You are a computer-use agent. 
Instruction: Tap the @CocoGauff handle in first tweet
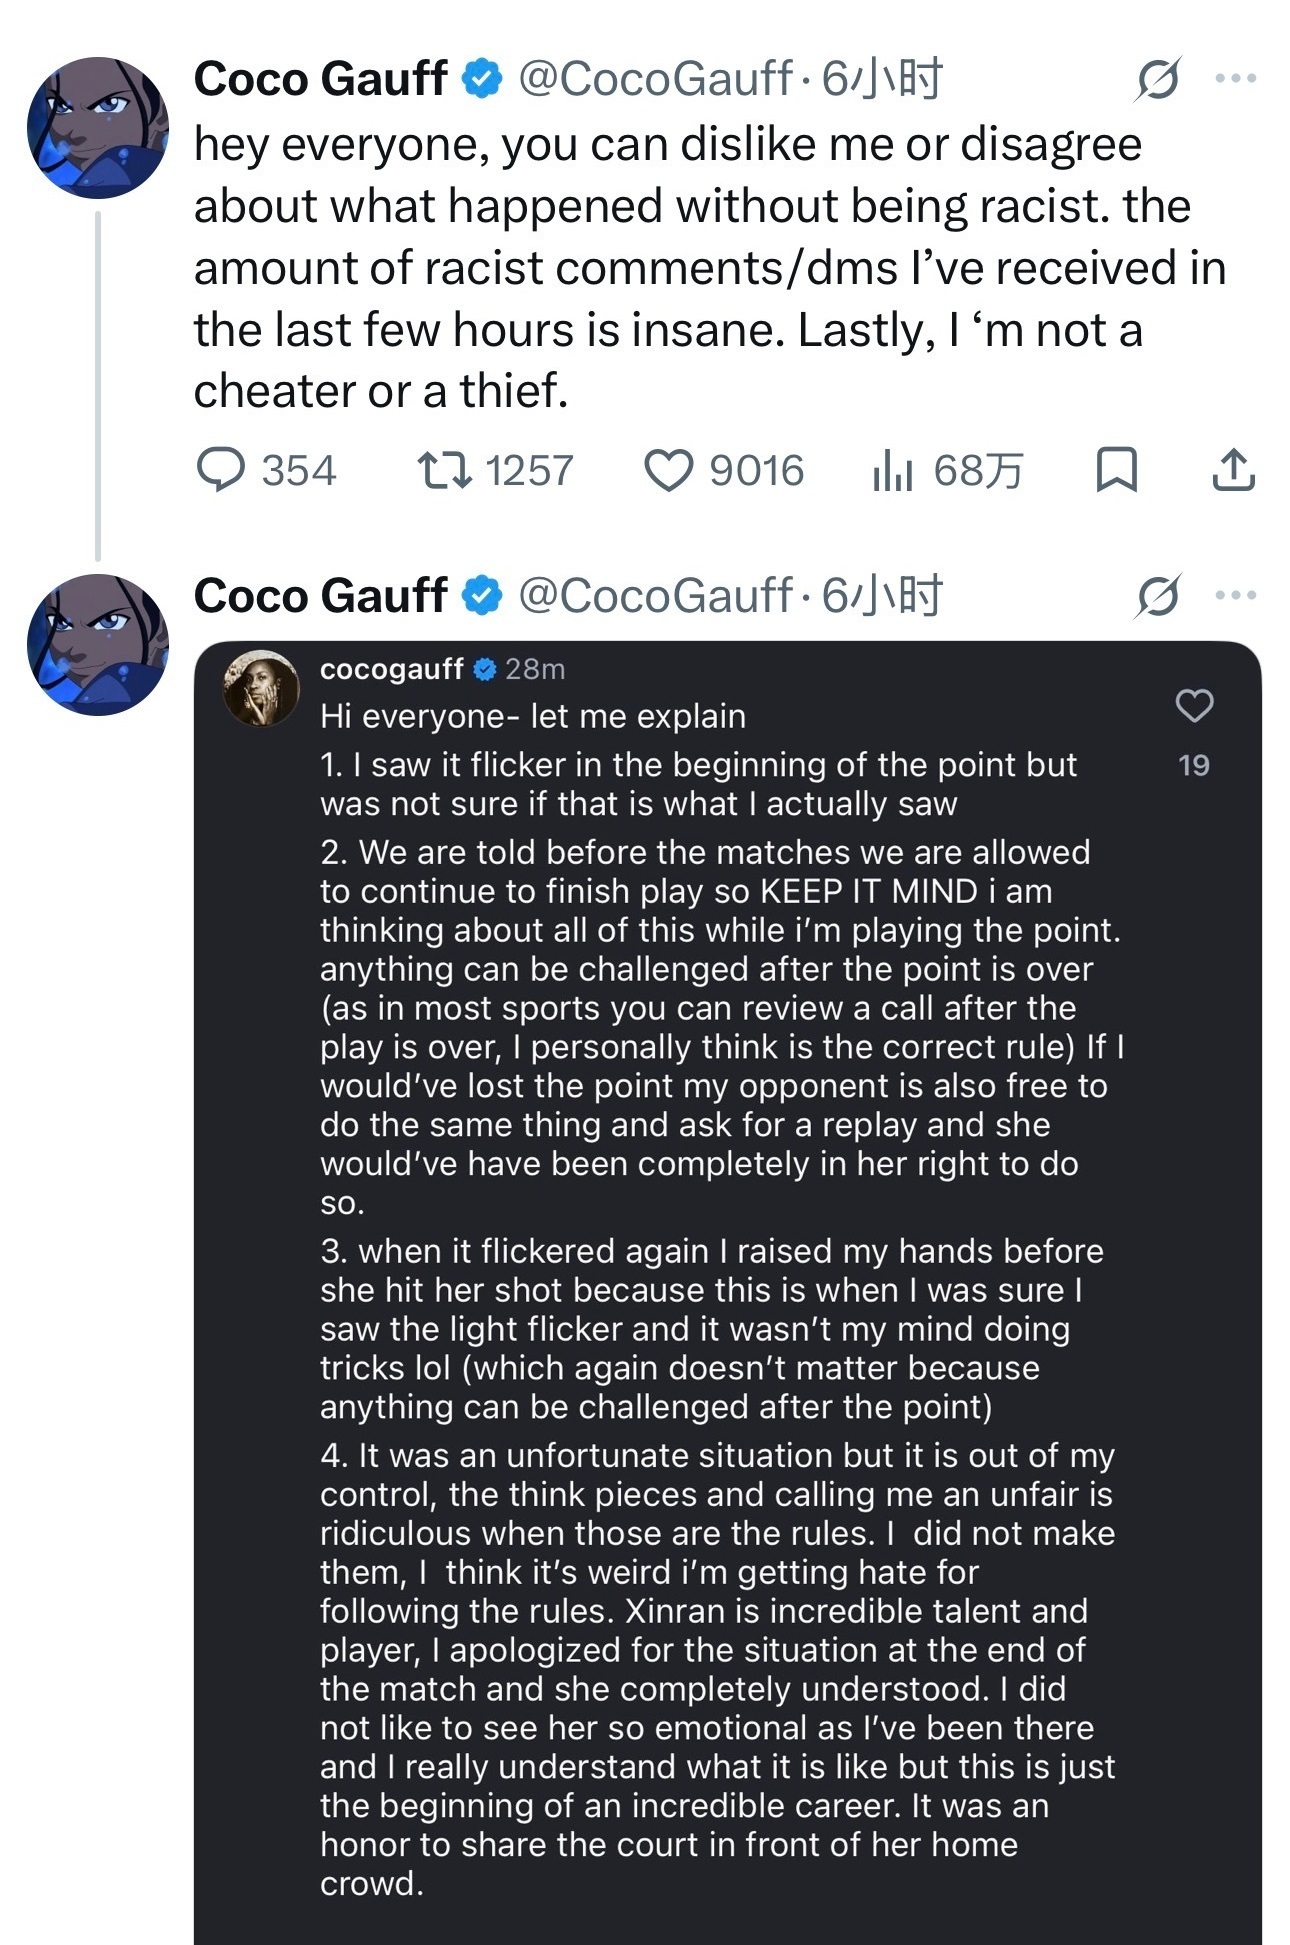point(656,79)
